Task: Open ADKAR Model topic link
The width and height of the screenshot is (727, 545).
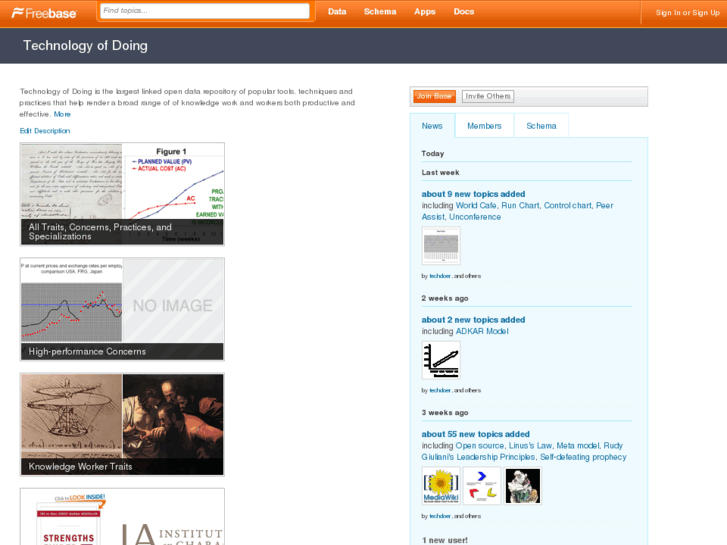Action: click(482, 331)
